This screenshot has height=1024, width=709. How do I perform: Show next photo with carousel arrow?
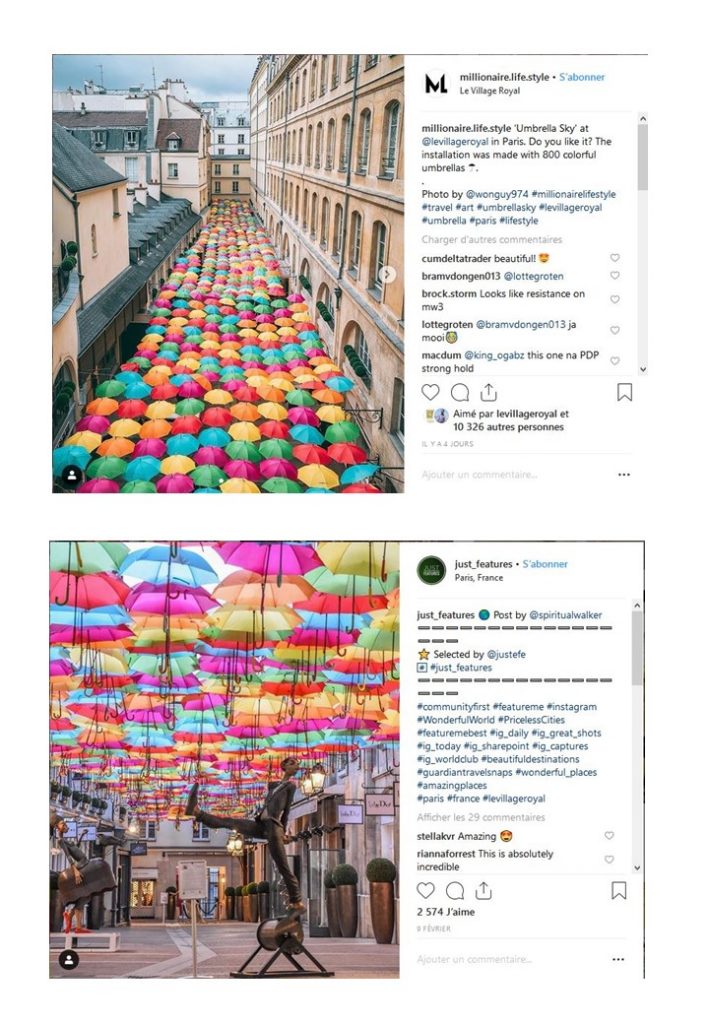388,274
